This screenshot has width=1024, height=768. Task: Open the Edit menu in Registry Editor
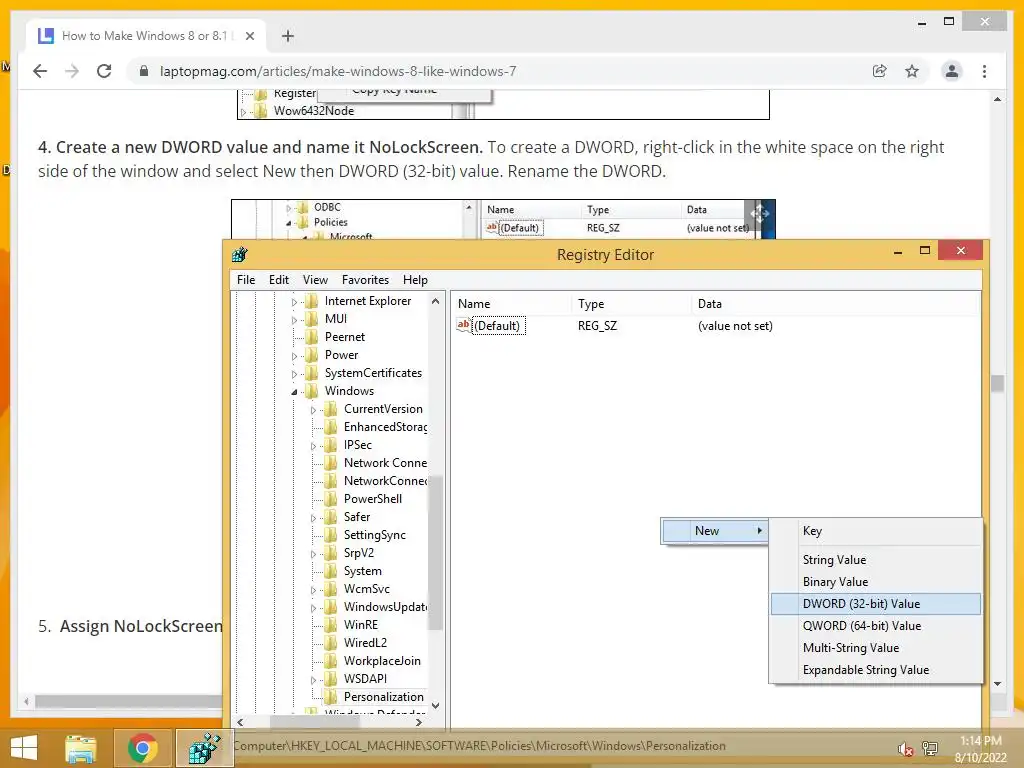[279, 280]
